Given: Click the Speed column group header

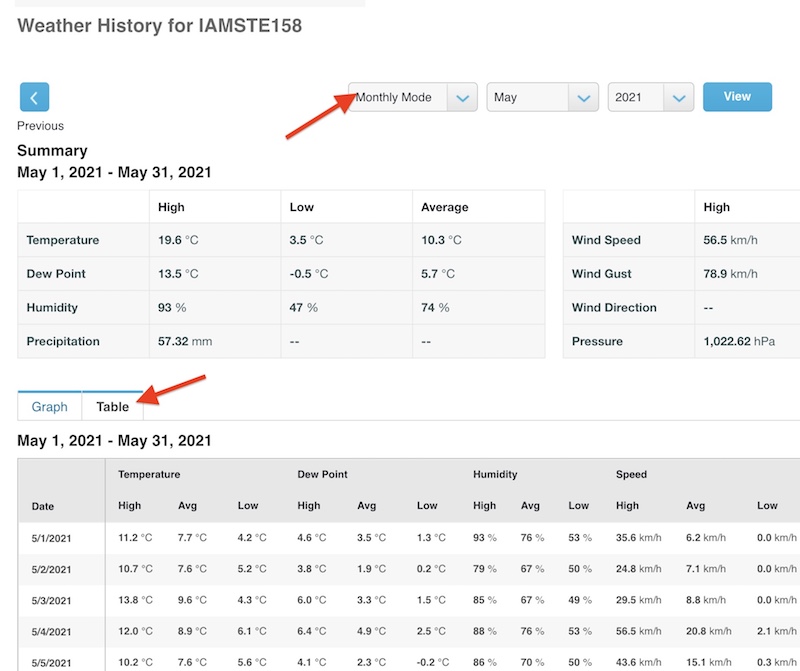Looking at the screenshot, I should pos(631,474).
